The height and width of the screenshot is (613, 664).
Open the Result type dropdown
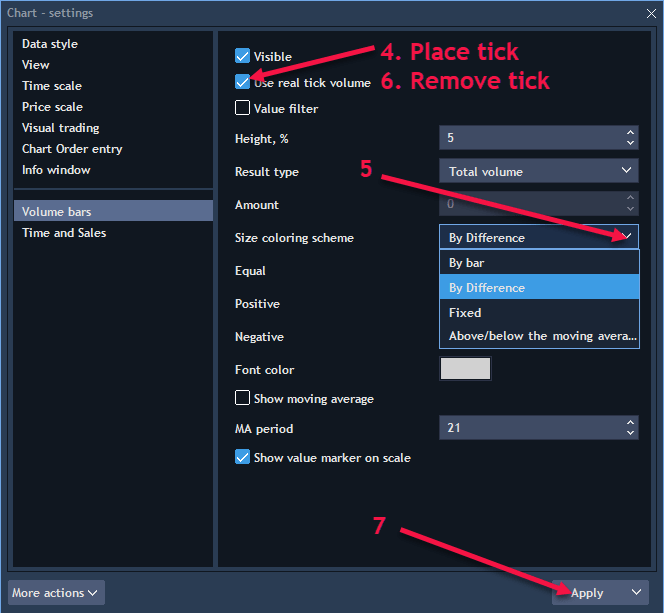click(x=538, y=171)
